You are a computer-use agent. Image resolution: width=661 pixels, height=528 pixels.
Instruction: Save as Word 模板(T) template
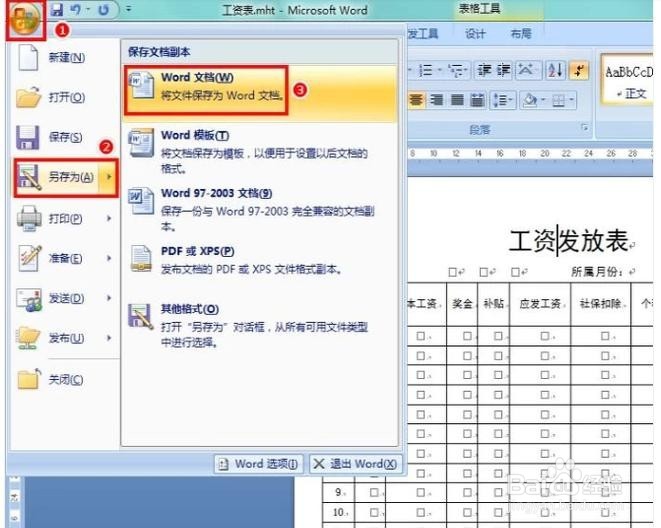tap(261, 151)
